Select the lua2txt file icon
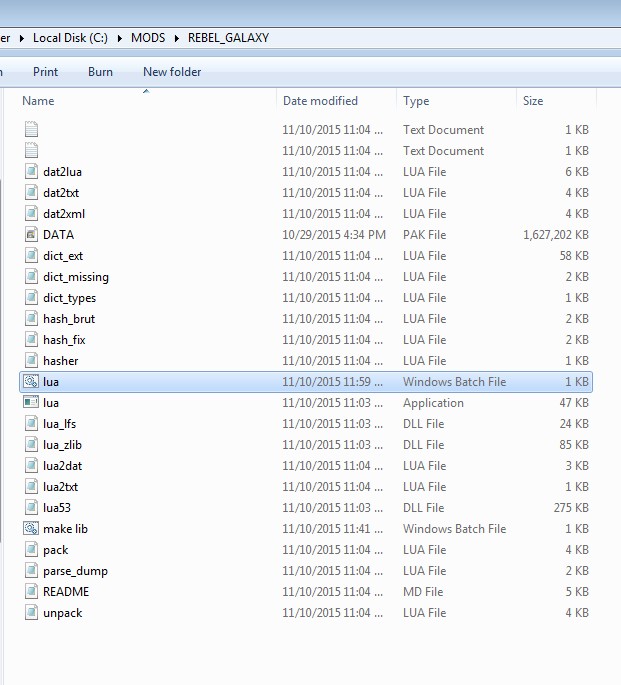Image resolution: width=621 pixels, height=685 pixels. [x=31, y=486]
